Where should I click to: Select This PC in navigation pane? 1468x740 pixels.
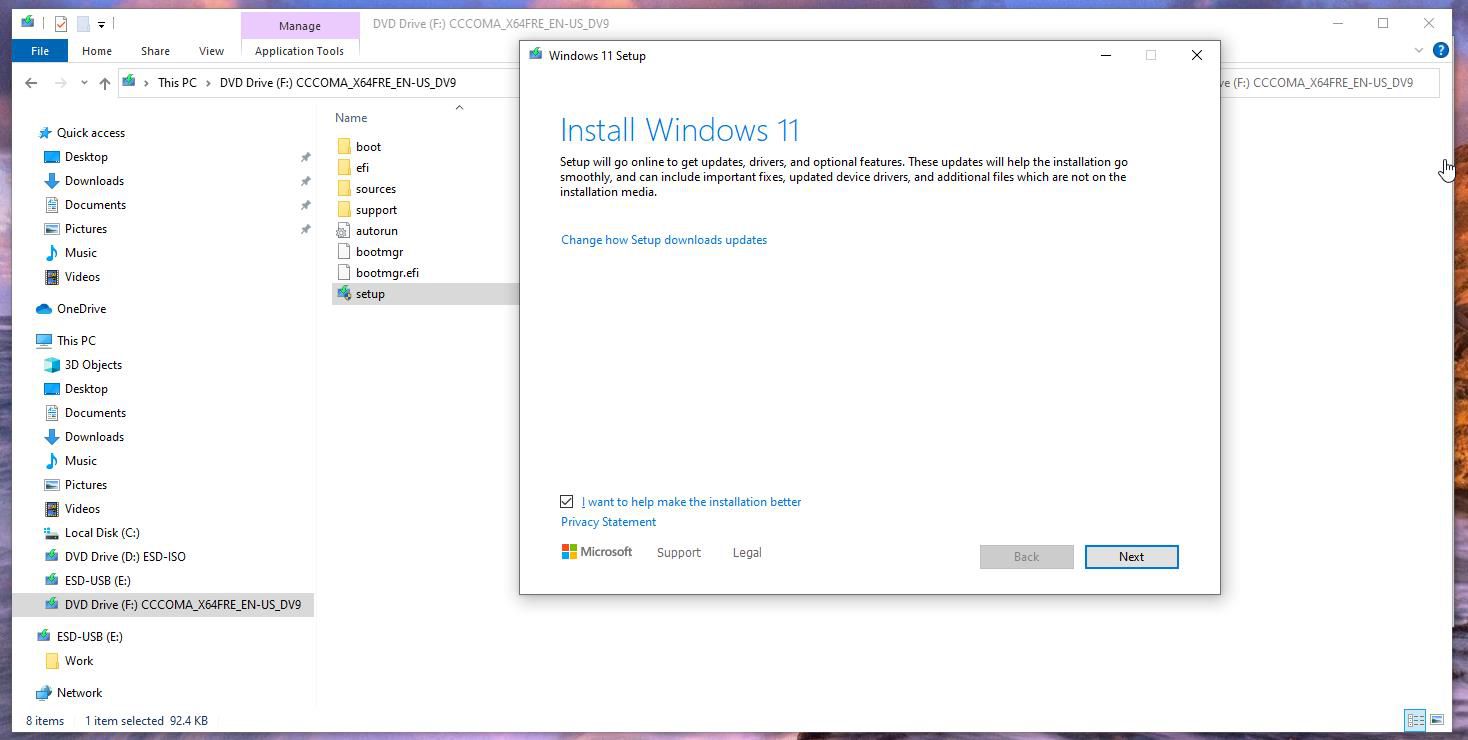click(76, 341)
